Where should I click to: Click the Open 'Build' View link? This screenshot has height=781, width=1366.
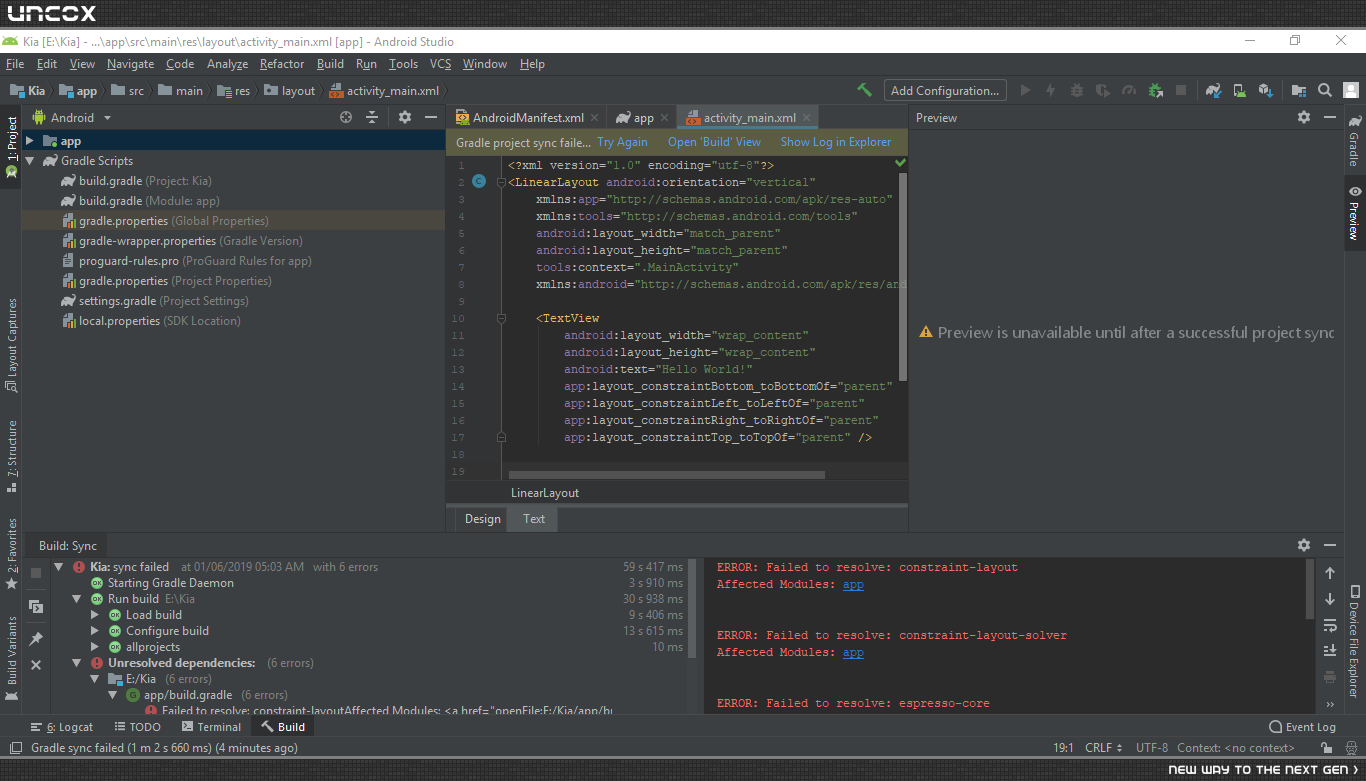point(714,142)
